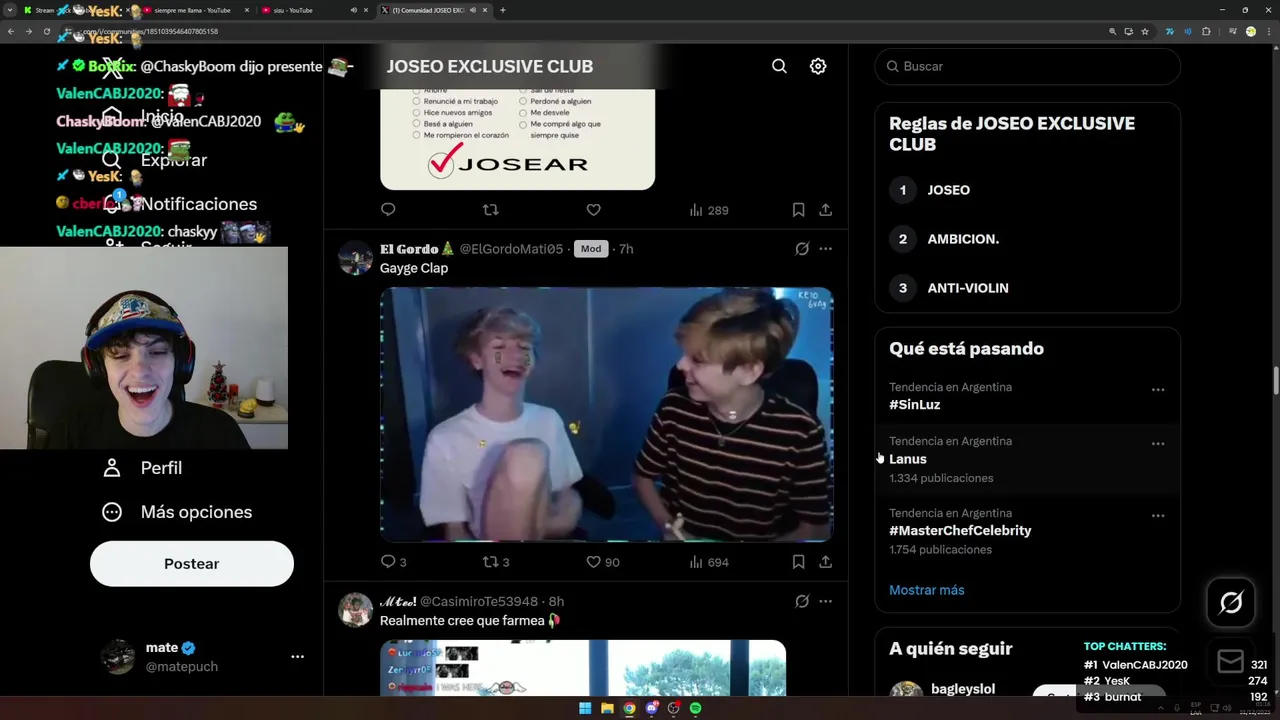
Task: Click rule 3 'ANTI-VIOLIN'
Action: click(968, 288)
